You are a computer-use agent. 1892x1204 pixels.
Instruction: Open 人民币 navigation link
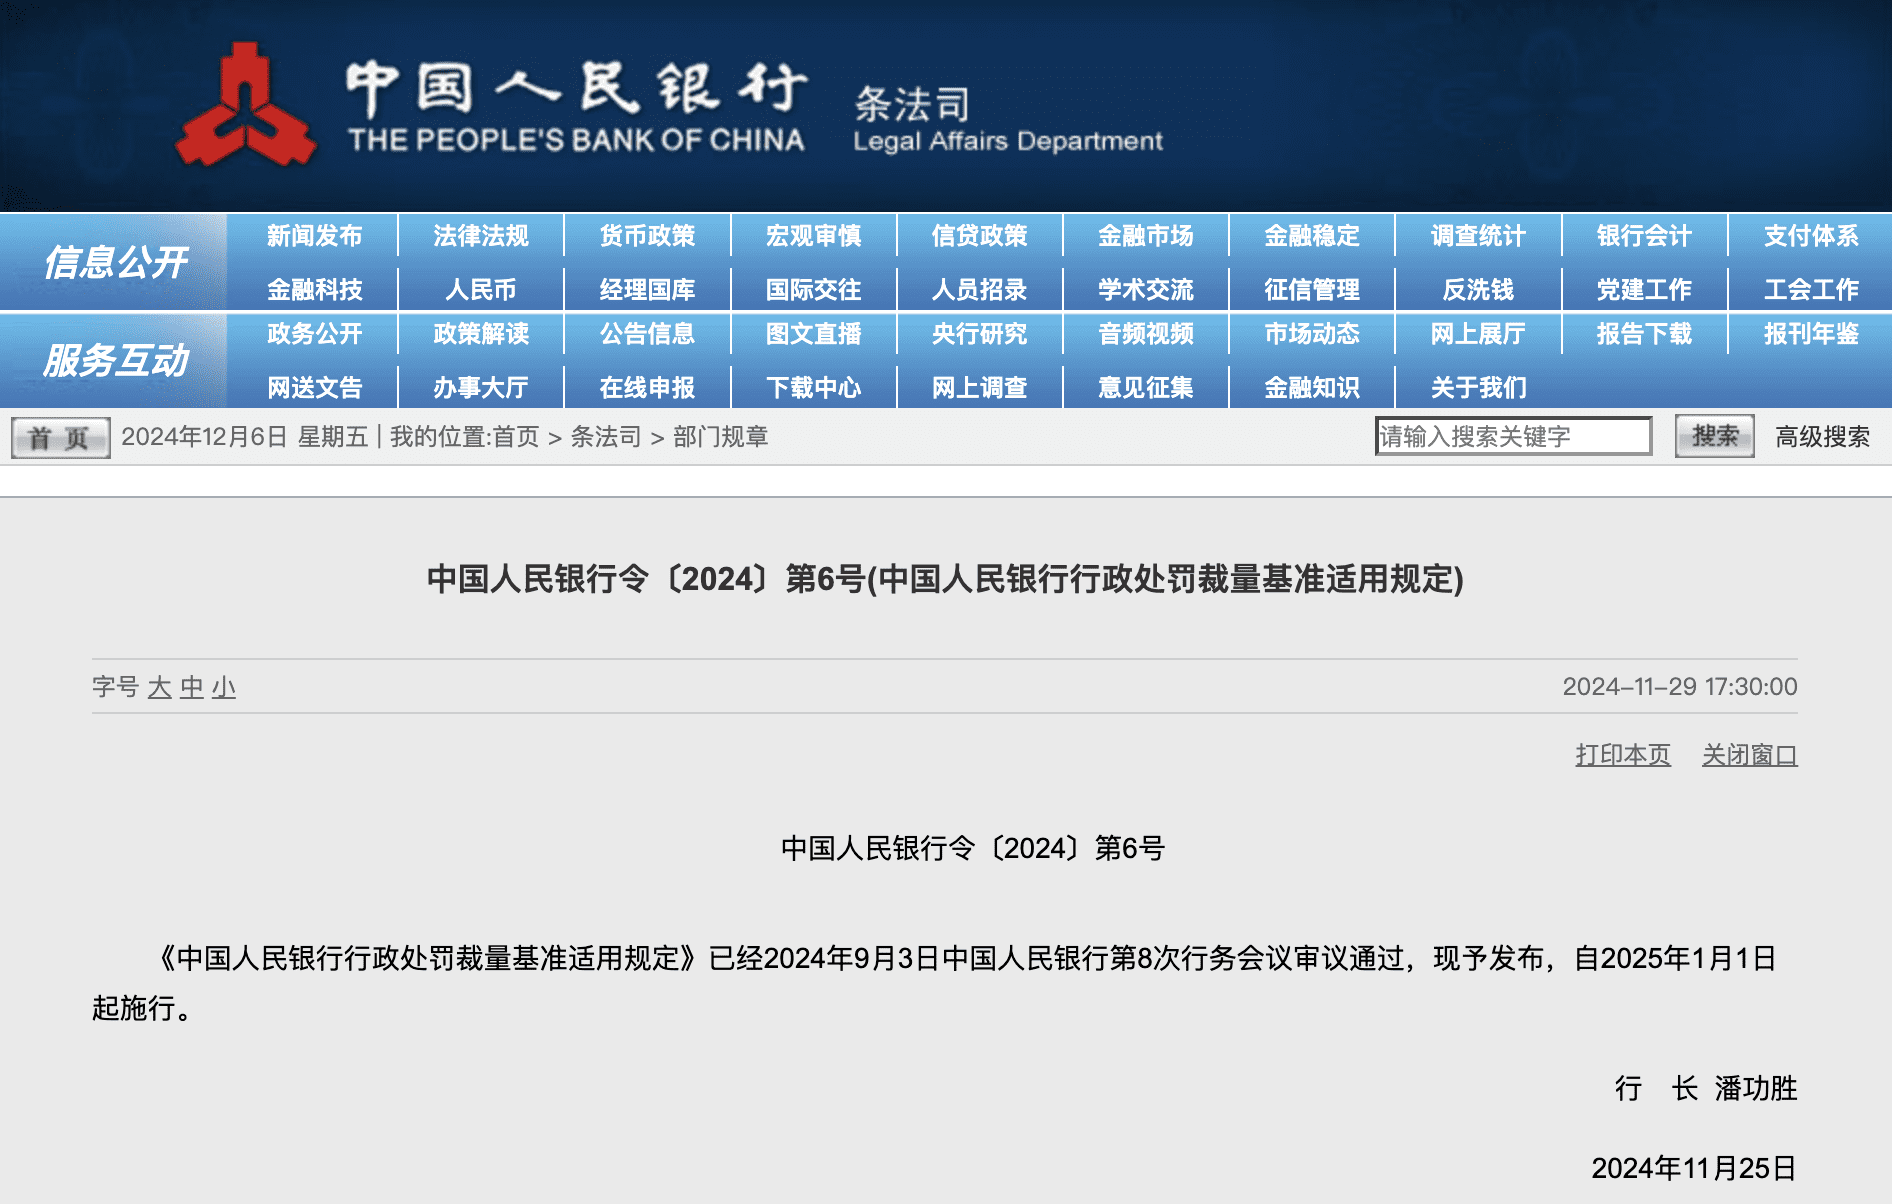[481, 290]
